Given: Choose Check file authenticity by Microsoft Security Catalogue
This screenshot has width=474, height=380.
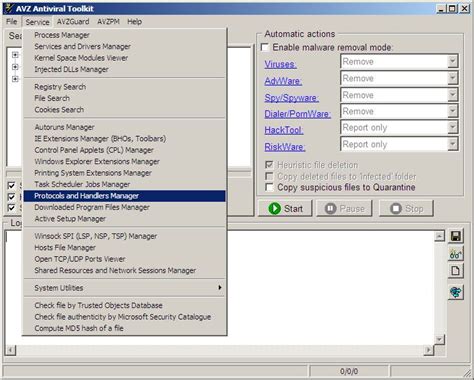Looking at the screenshot, I should (x=125, y=317).
